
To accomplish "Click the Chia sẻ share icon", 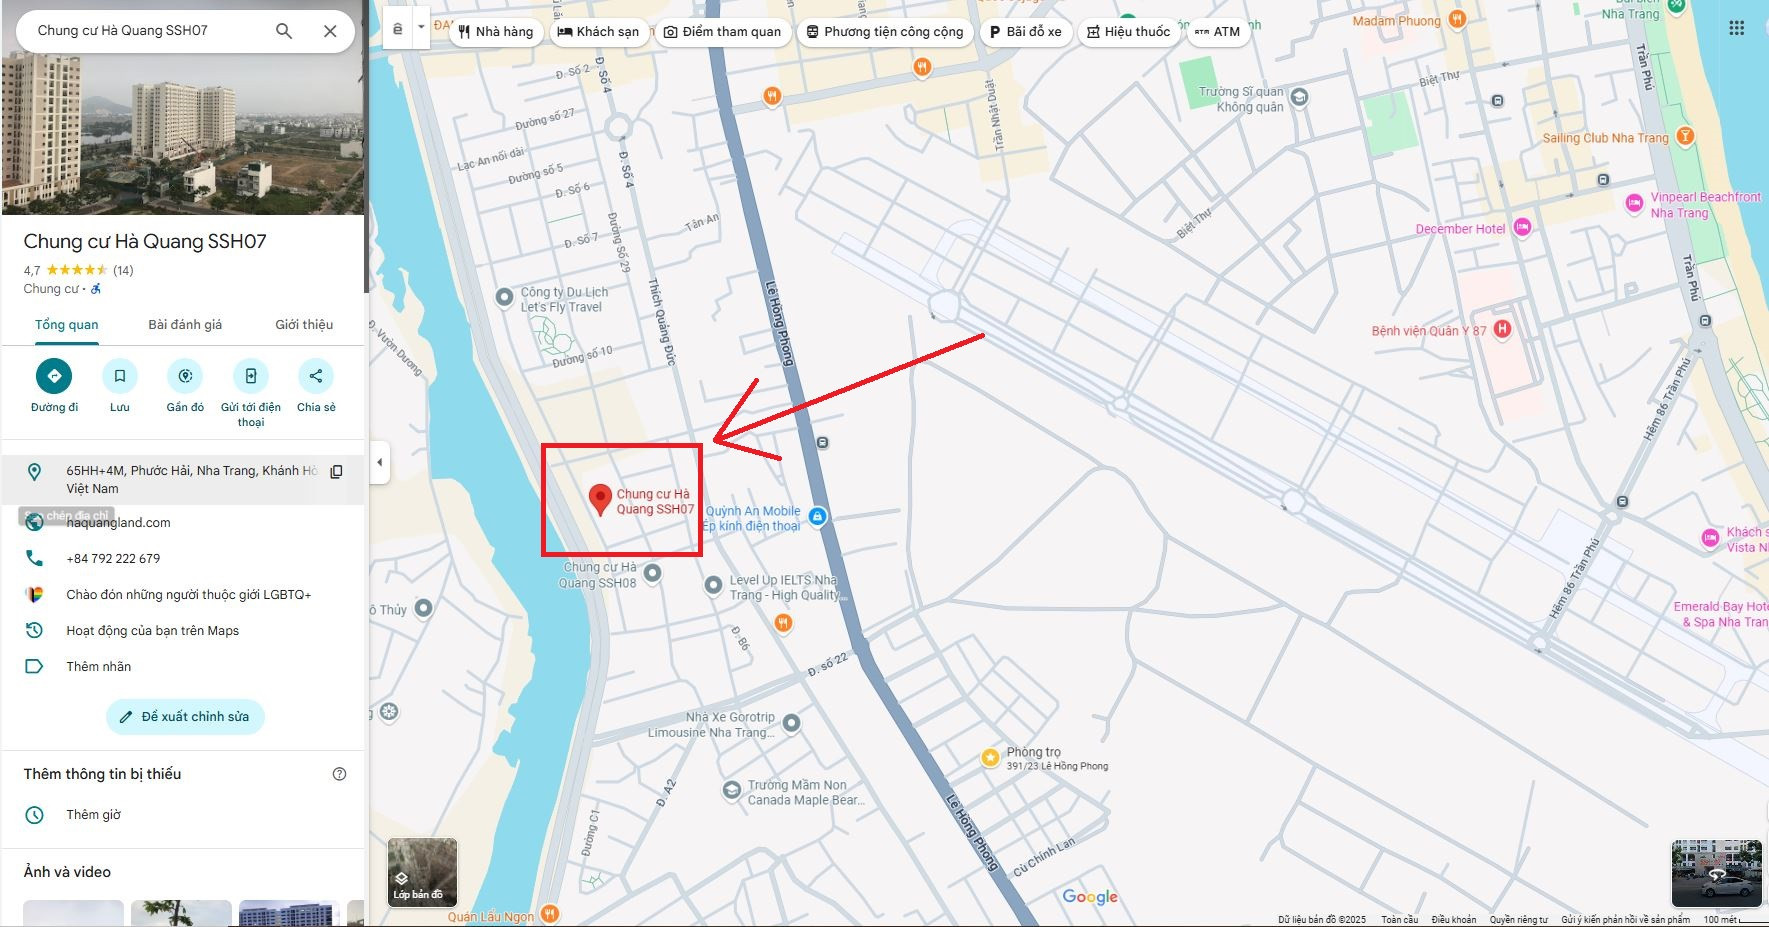I will (316, 376).
